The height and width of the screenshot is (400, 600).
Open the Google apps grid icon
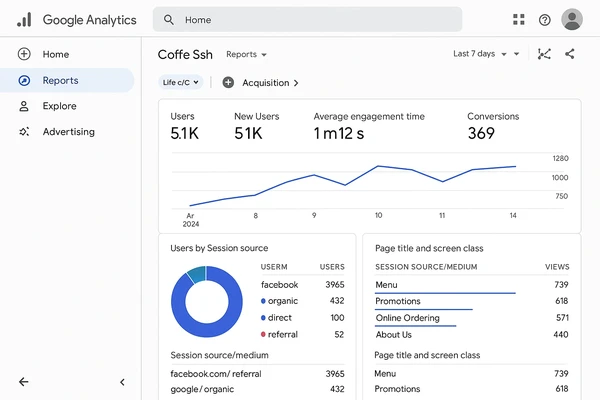pos(518,20)
